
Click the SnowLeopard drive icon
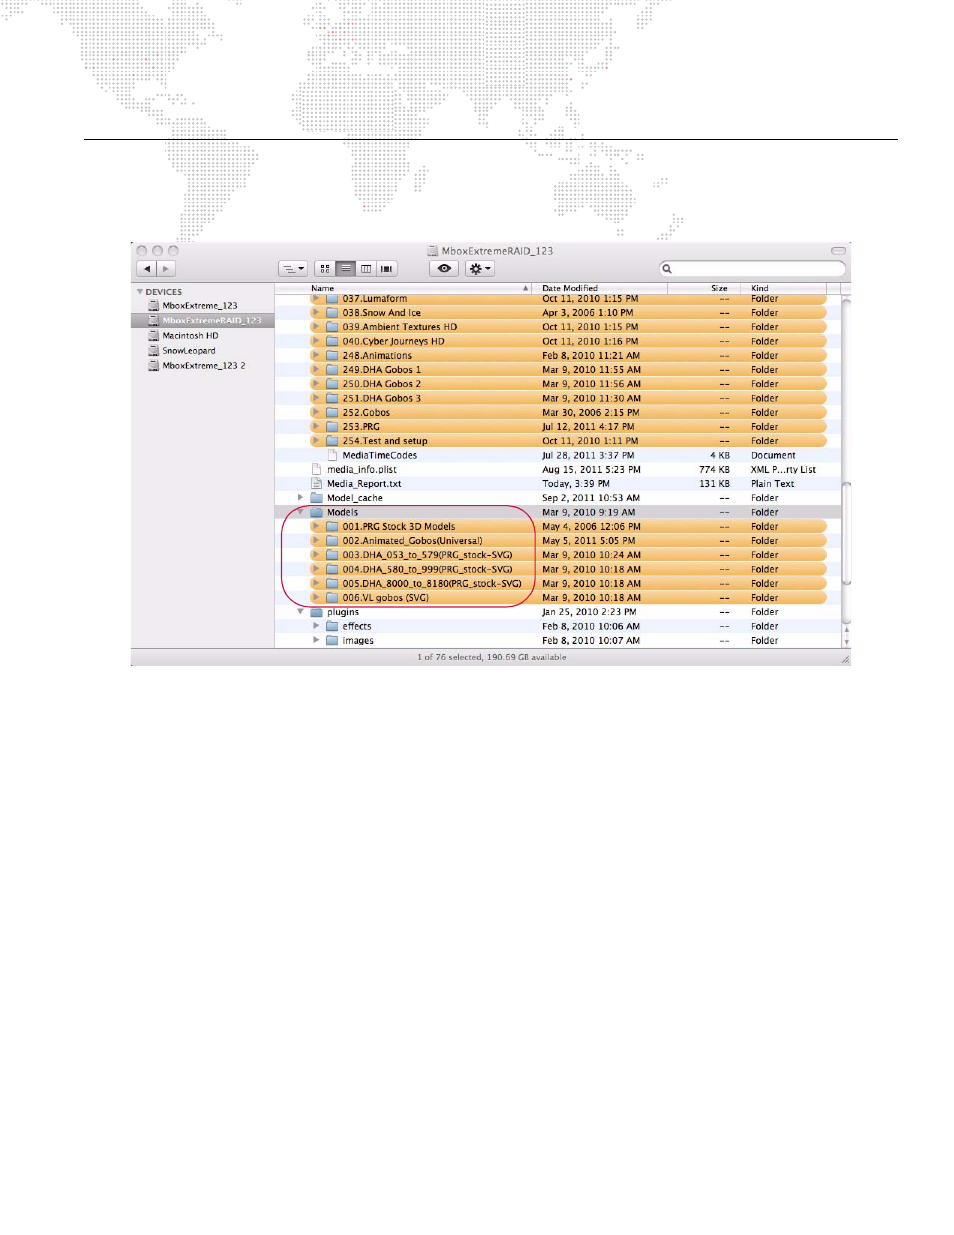154,351
